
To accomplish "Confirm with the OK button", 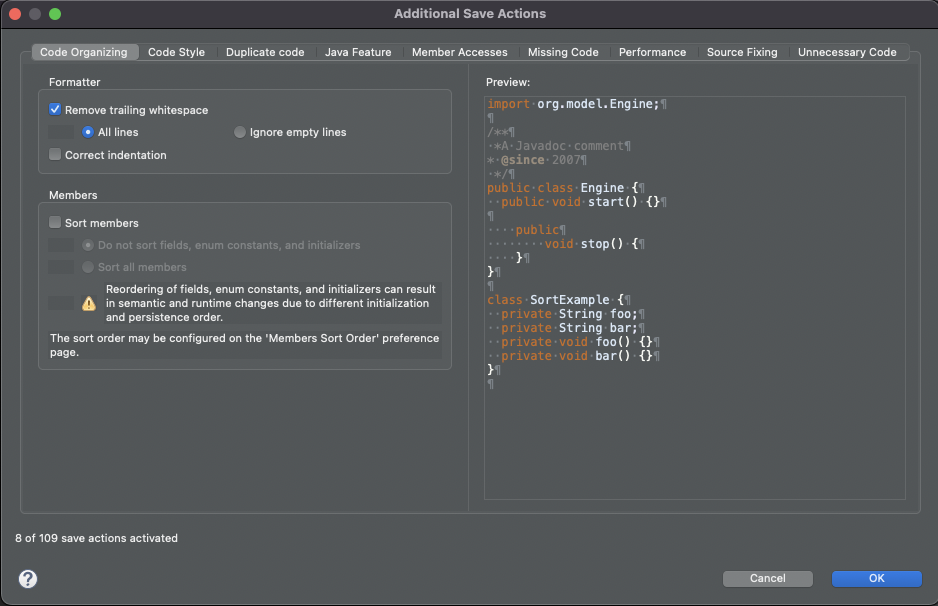I will (x=876, y=578).
